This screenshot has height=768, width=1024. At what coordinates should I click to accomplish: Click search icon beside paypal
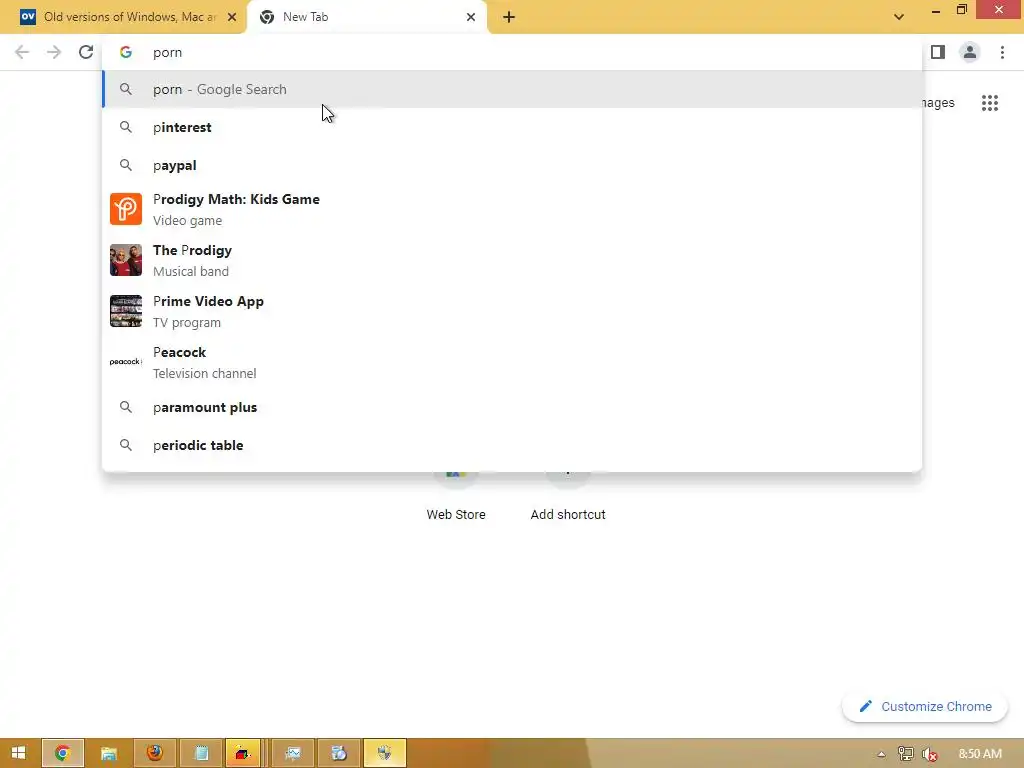[126, 165]
